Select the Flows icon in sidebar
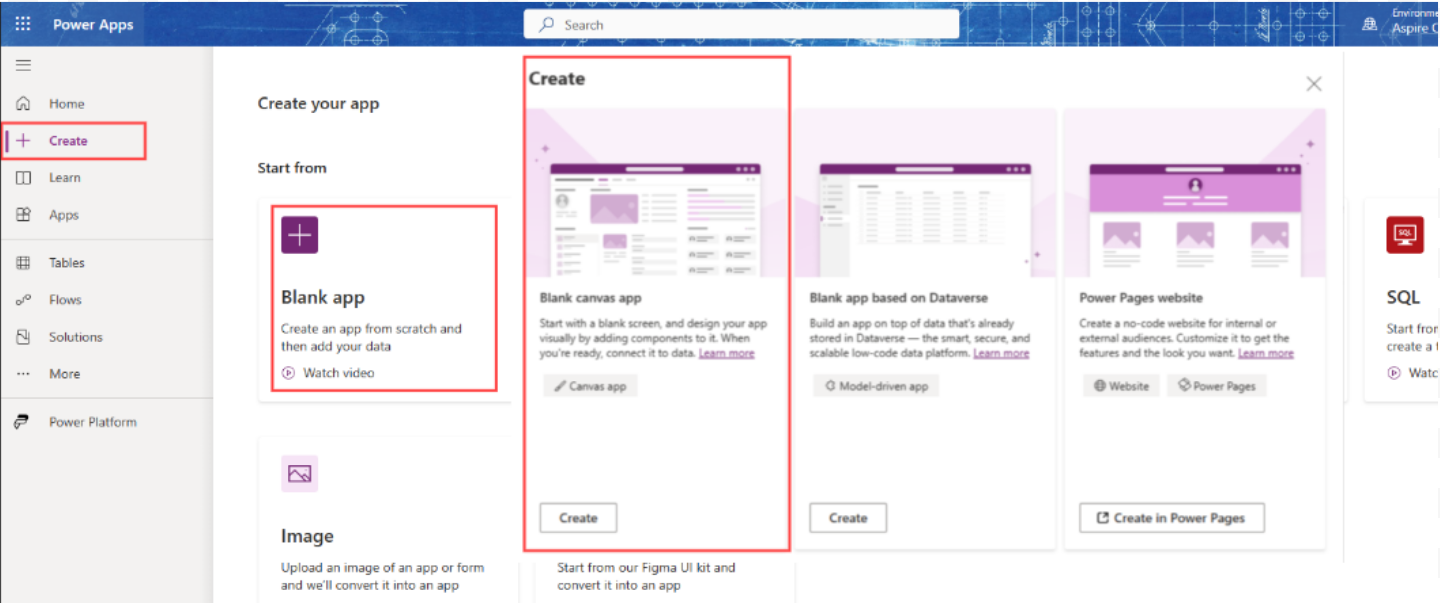Image resolution: width=1440 pixels, height=603 pixels. pyautogui.click(x=24, y=300)
